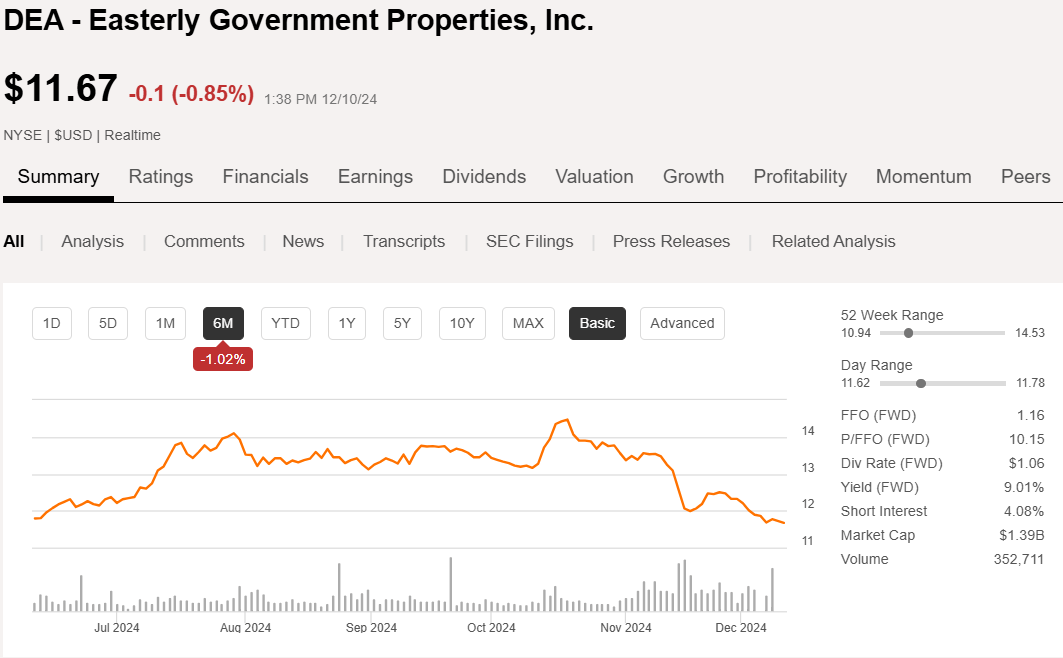1063x658 pixels.
Task: Switch chart to 5Y range
Action: coord(402,323)
